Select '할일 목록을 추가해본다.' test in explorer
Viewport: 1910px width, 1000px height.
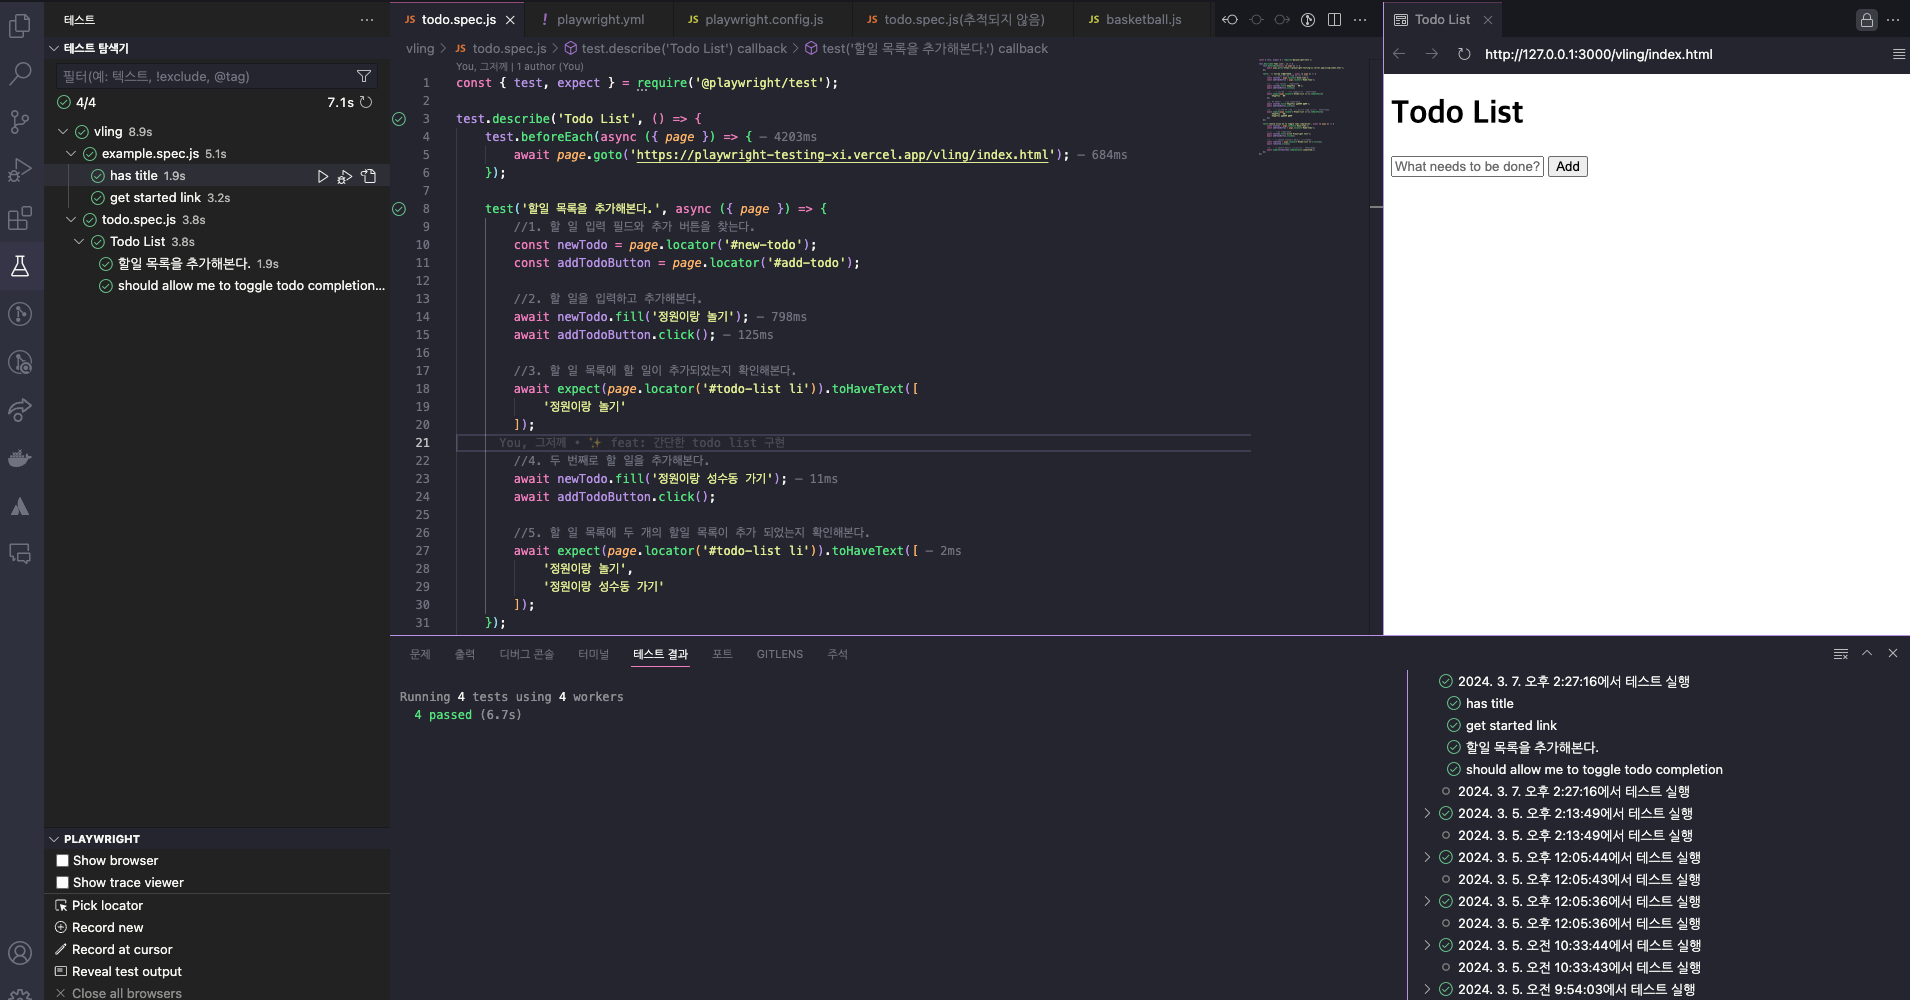(184, 264)
